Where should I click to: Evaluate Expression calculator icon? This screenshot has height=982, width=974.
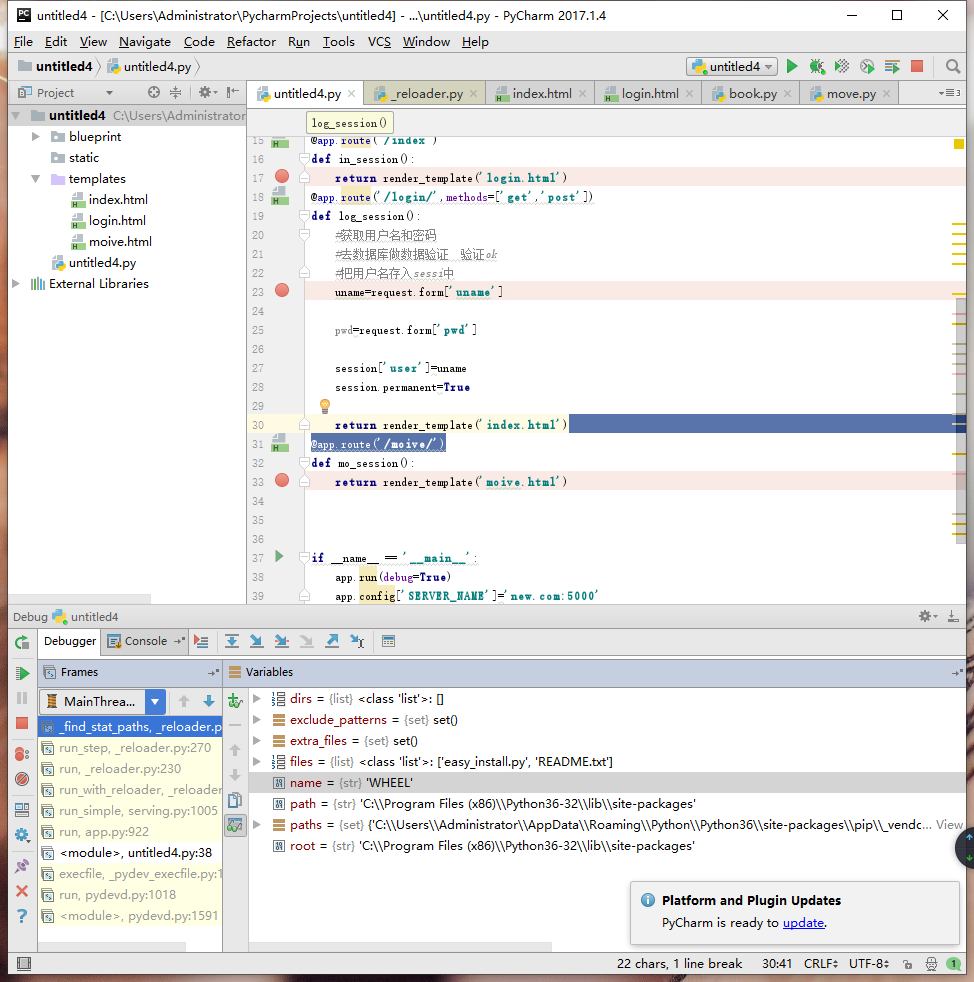(x=388, y=641)
